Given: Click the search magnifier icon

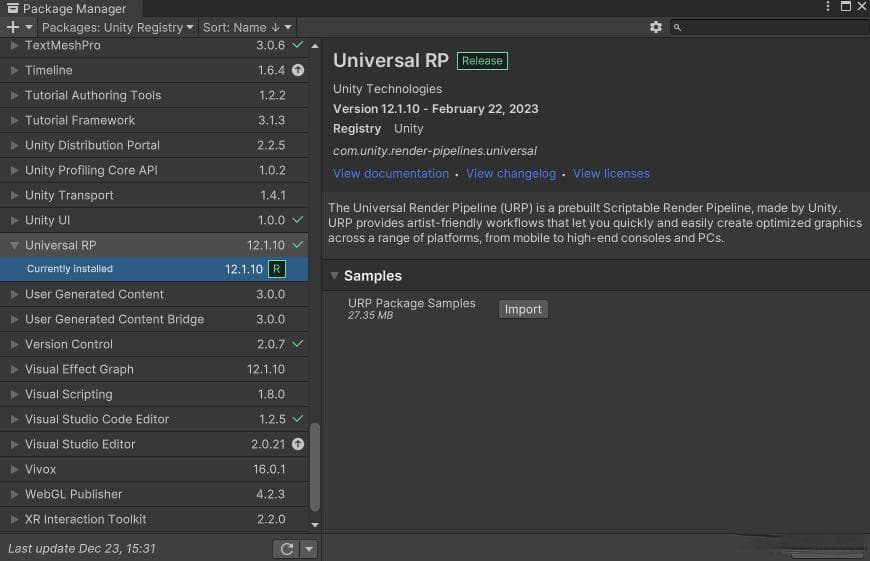Looking at the screenshot, I should pos(677,27).
